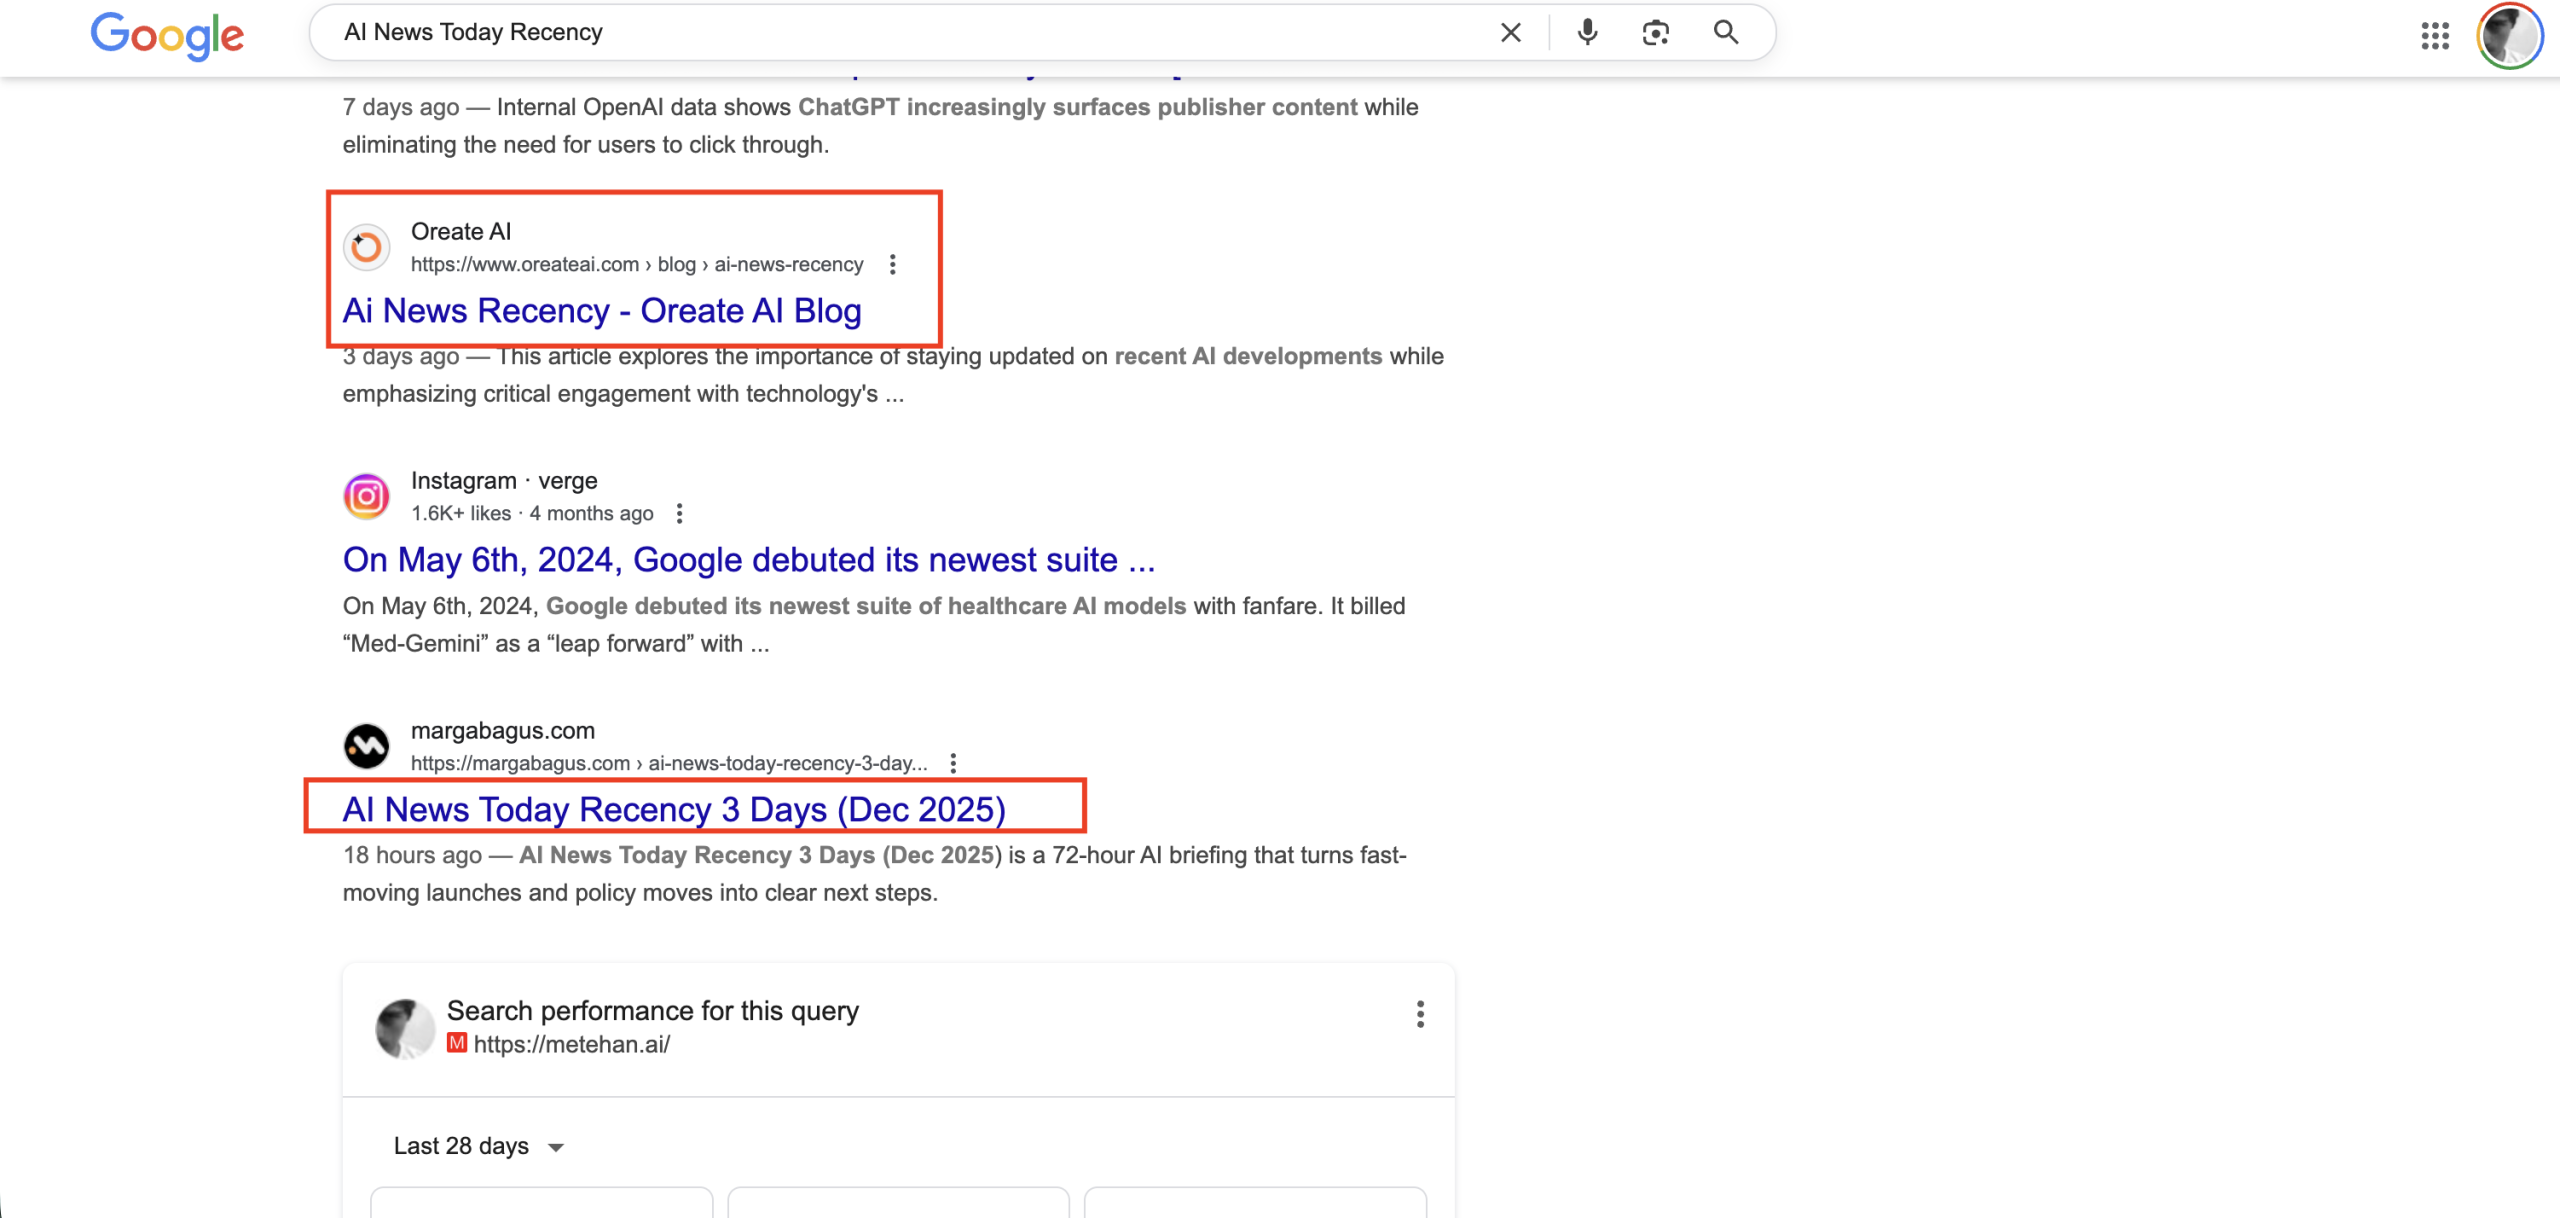
Task: Click into the search query field
Action: coord(900,33)
